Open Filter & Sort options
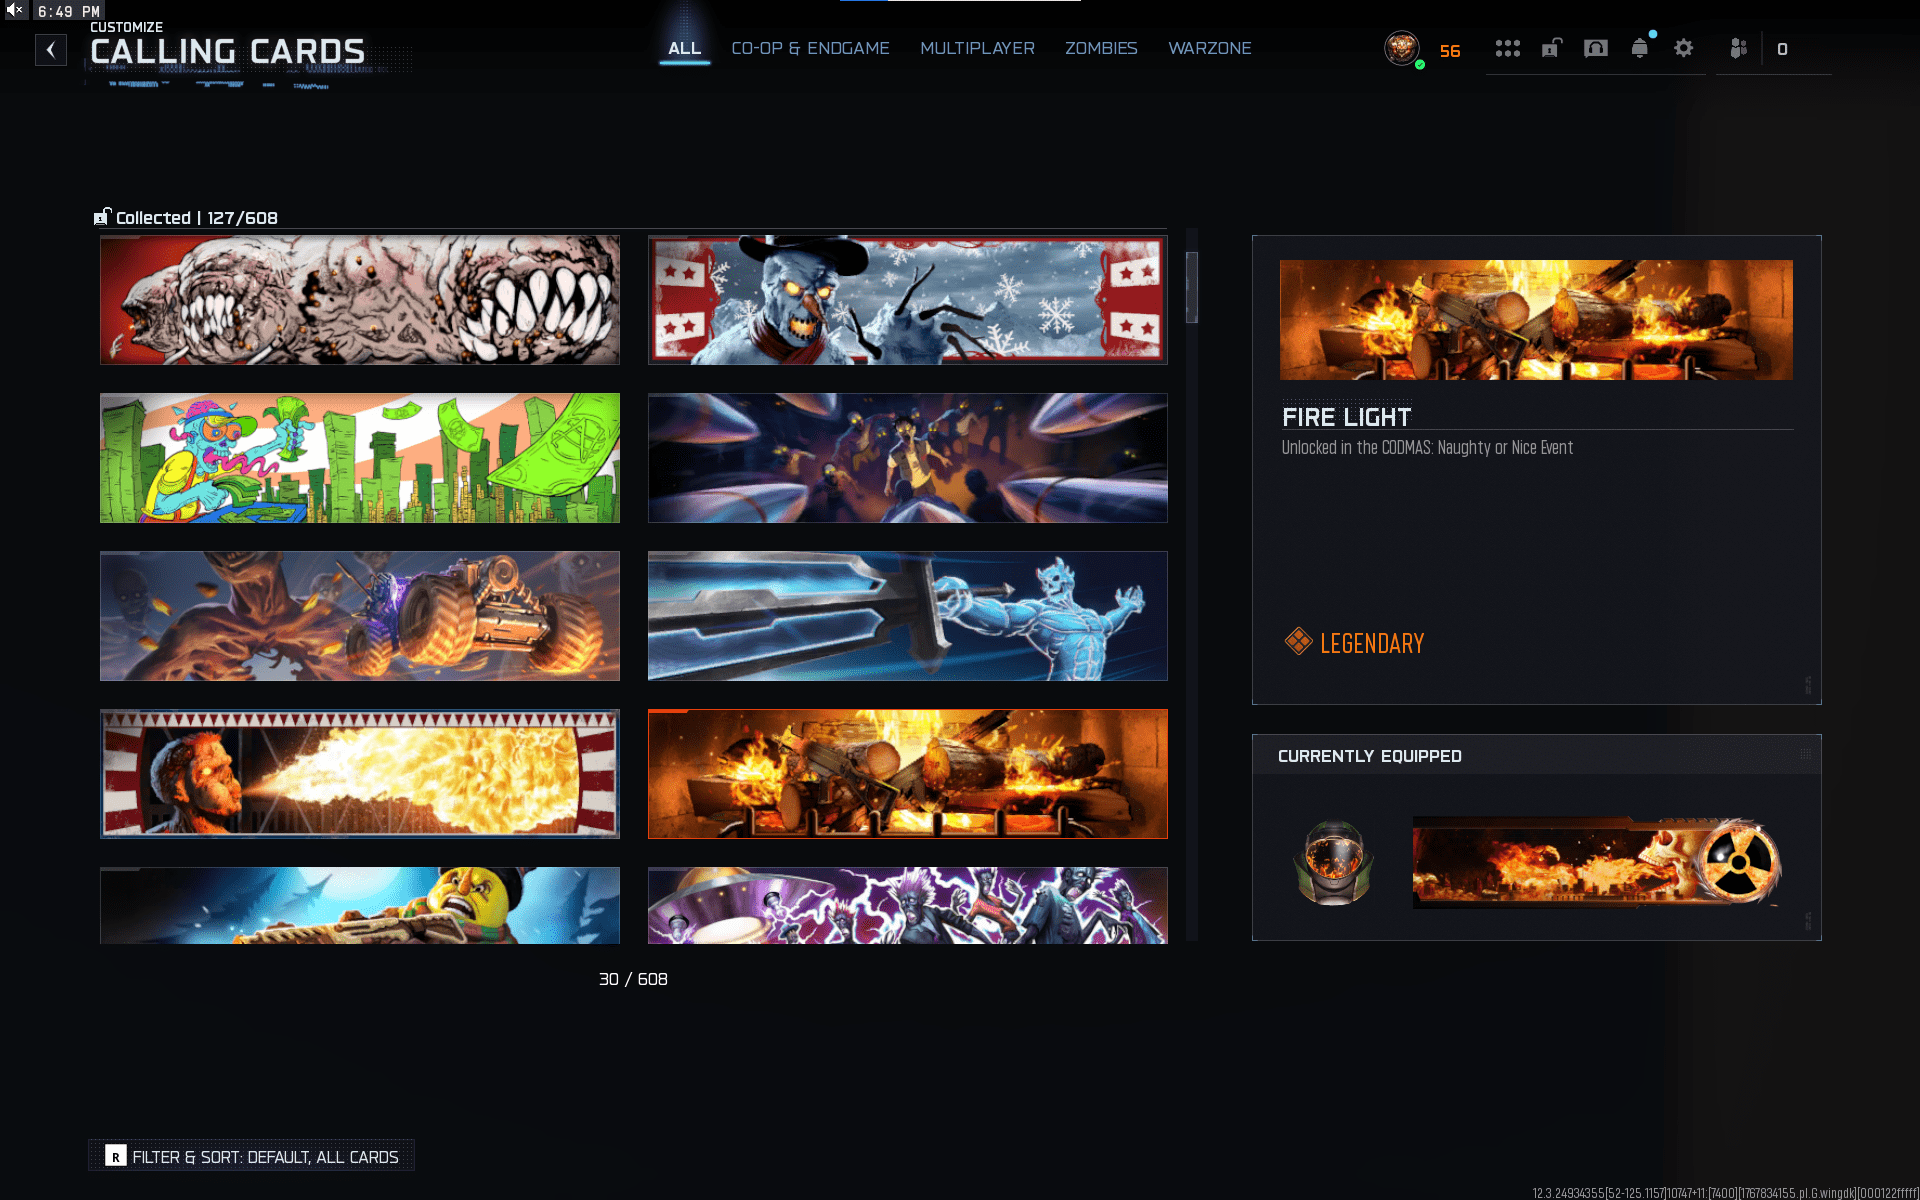The width and height of the screenshot is (1920, 1200). click(252, 1156)
